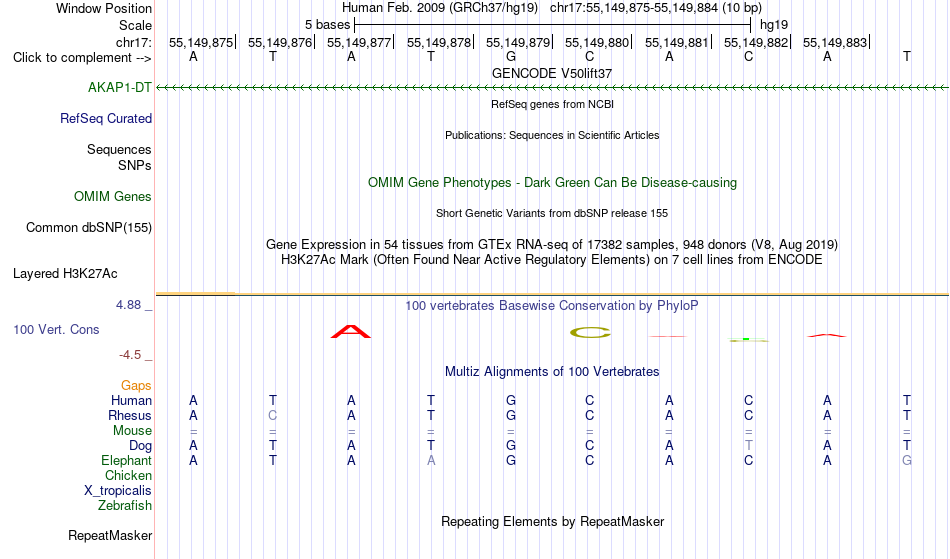Click the G base in the Human row
Viewport: 950px width, 559px height.
(511, 400)
